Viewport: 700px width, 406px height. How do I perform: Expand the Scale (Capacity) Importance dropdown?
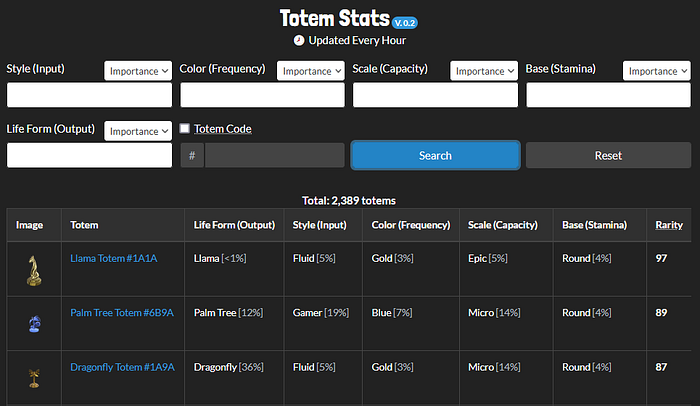point(484,71)
